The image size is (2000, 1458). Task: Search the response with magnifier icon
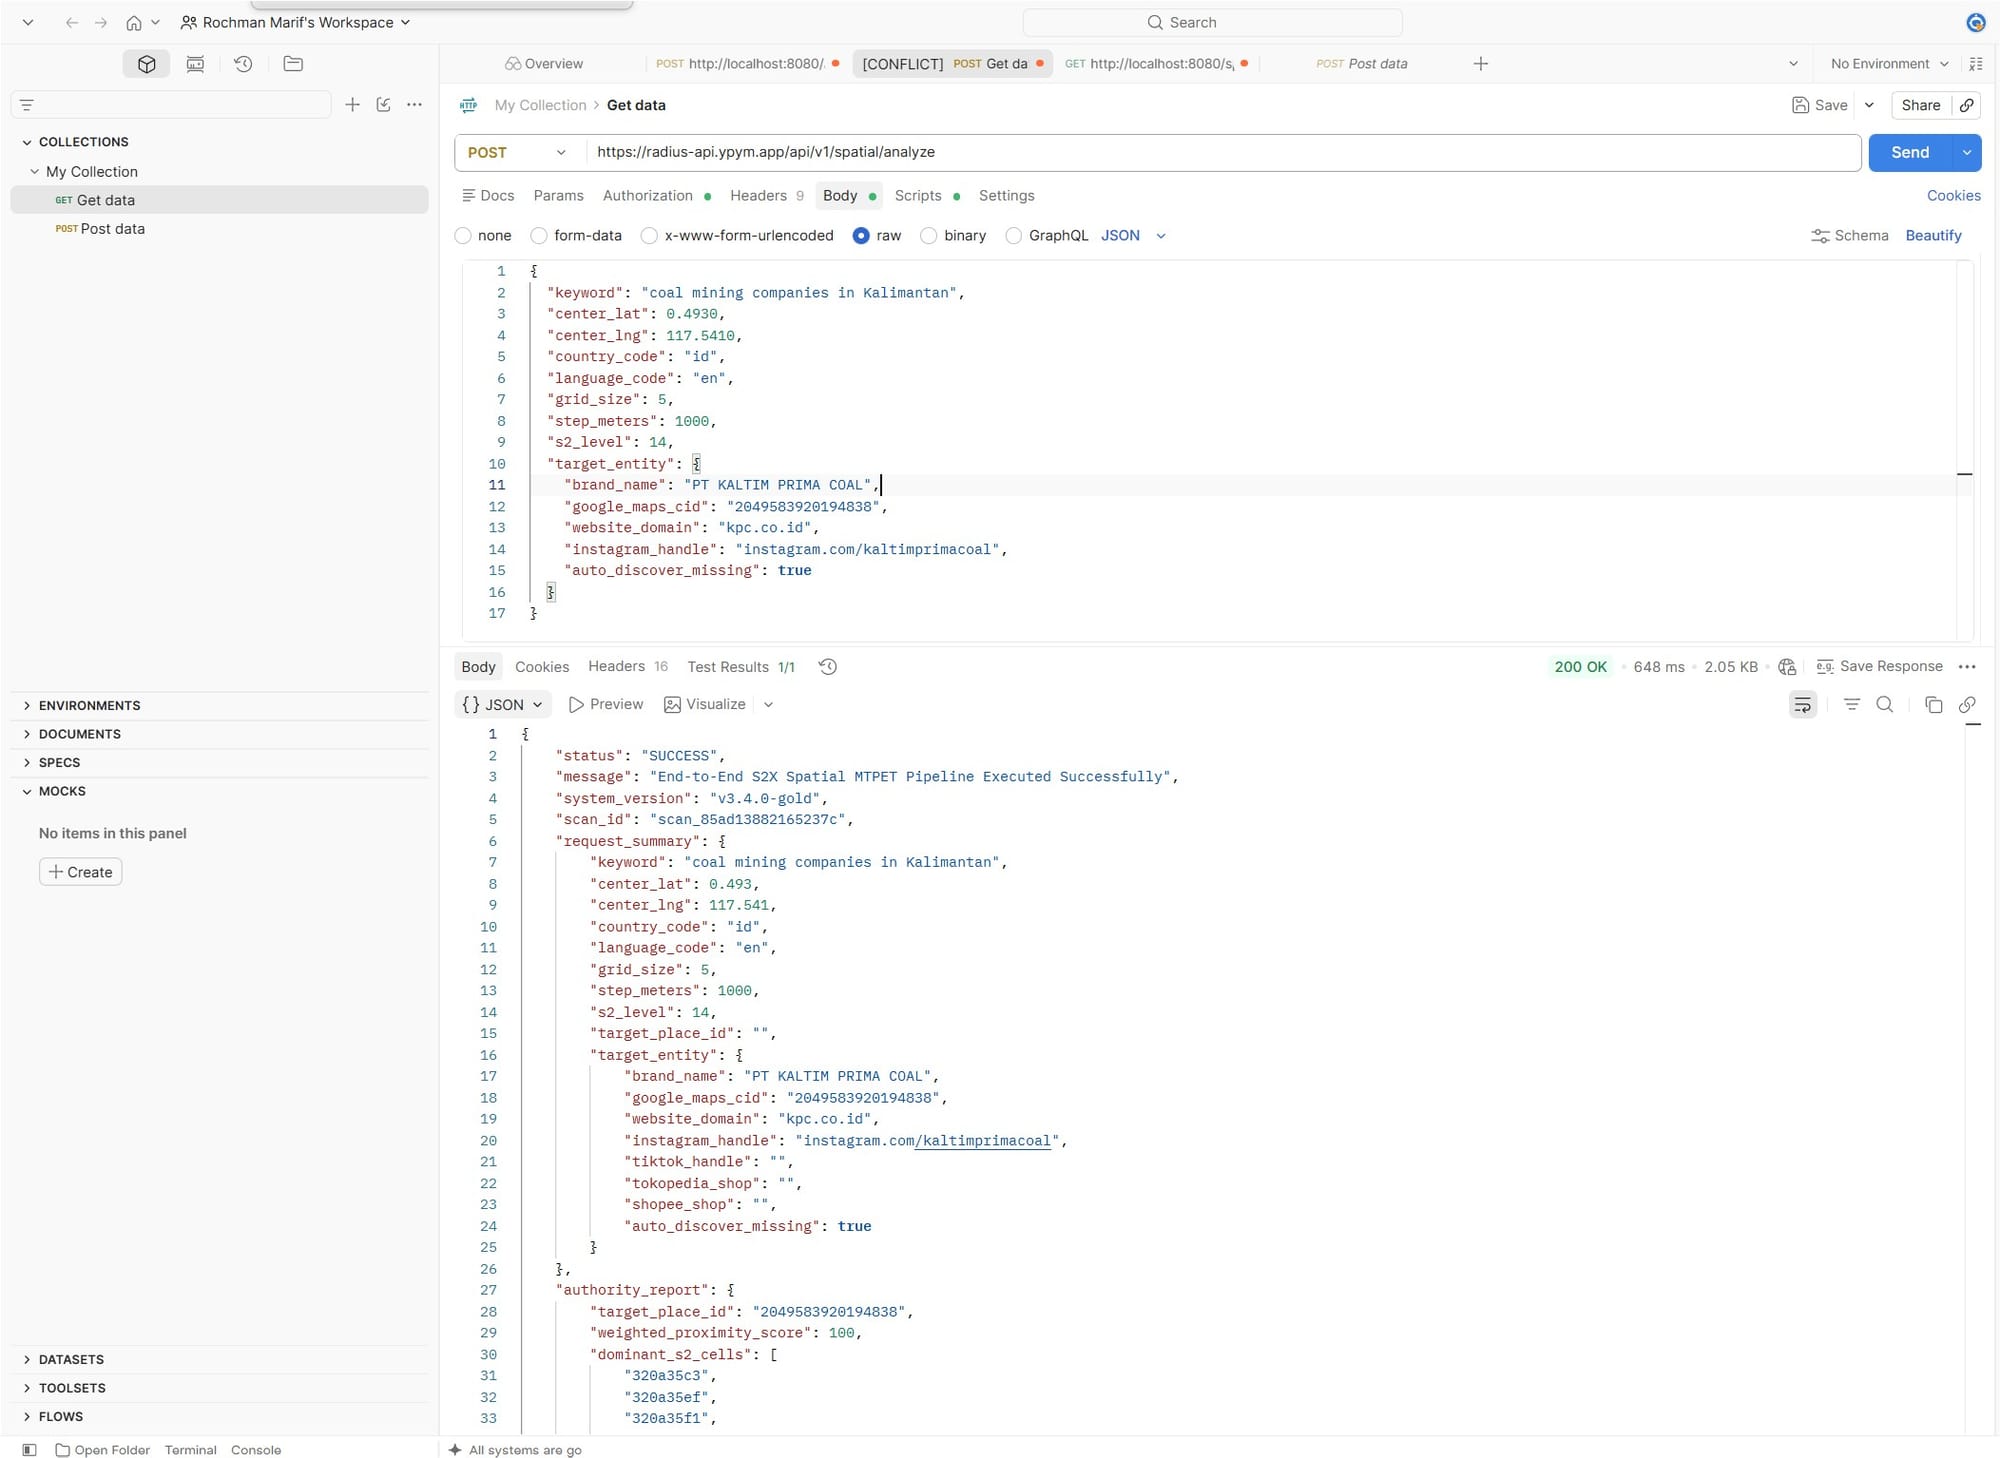coord(1885,705)
